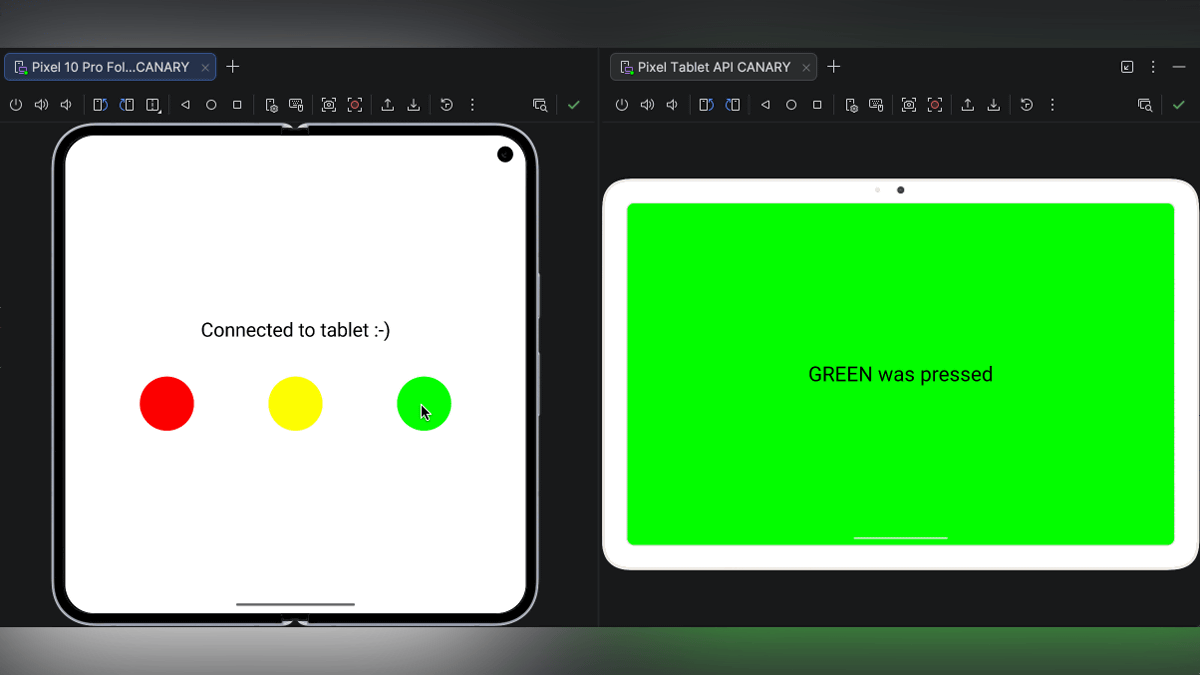Take a screenshot of the tablet display
This screenshot has width=1200, height=675.
click(x=908, y=104)
